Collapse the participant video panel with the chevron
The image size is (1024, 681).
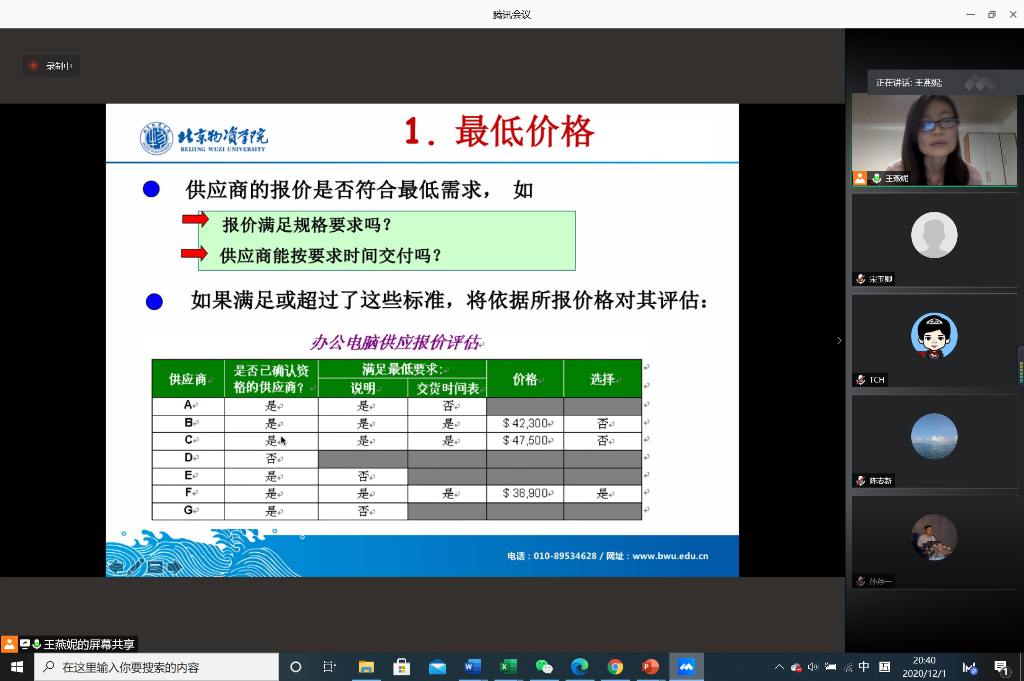coord(839,341)
